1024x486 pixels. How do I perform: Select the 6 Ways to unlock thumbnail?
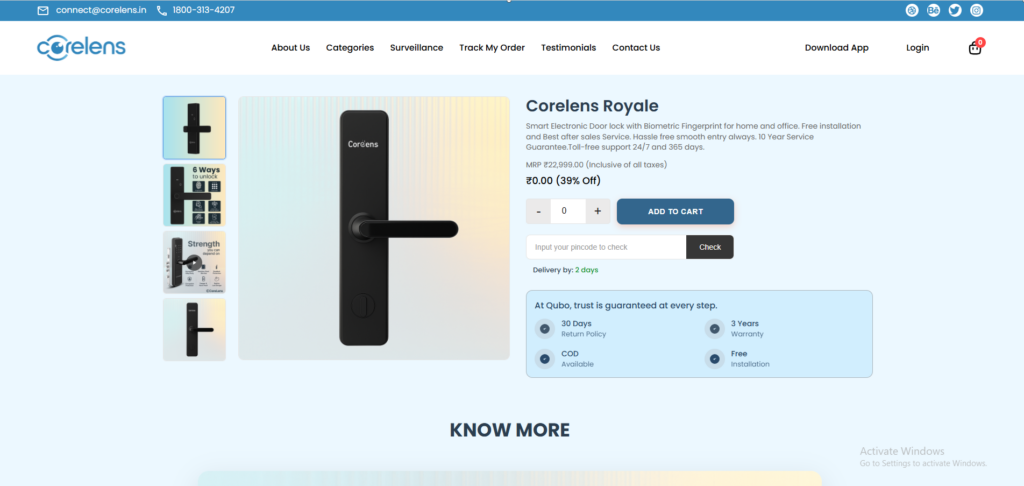pyautogui.click(x=194, y=195)
